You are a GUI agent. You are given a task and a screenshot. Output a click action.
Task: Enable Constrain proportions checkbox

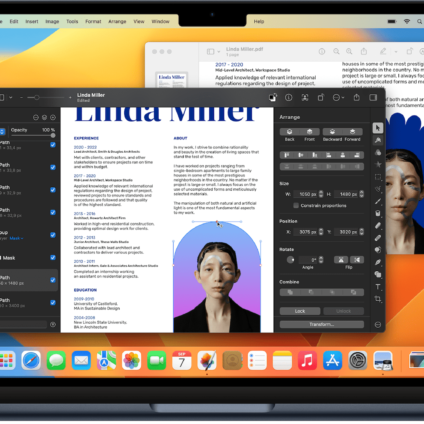click(296, 205)
